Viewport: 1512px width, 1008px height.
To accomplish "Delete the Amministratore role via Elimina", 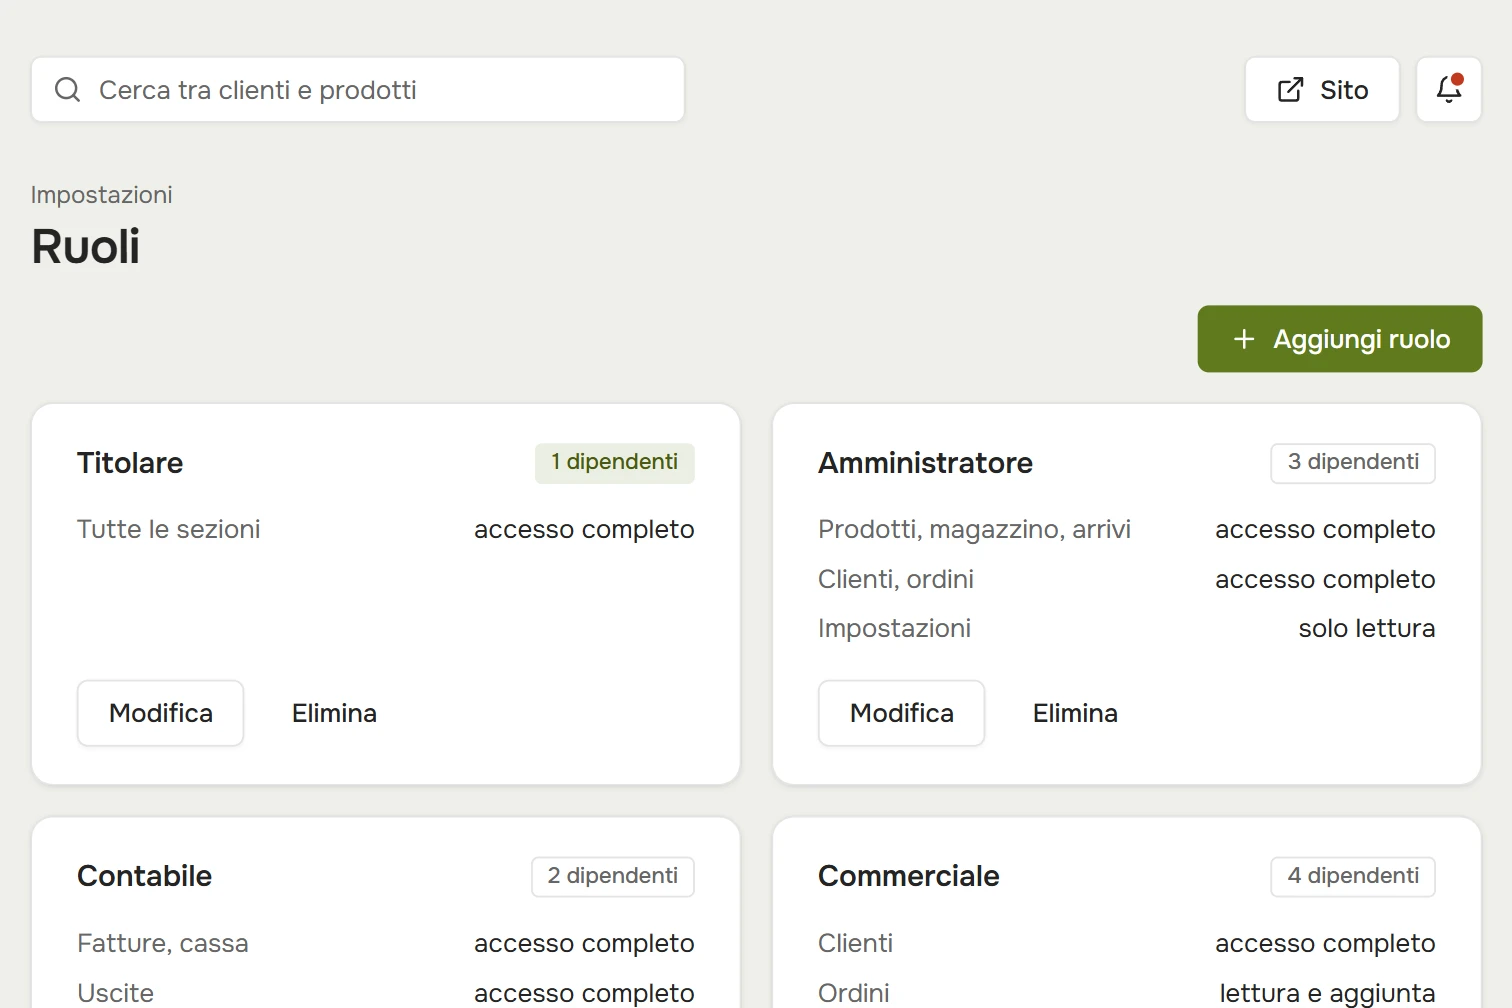I will click(x=1075, y=713).
